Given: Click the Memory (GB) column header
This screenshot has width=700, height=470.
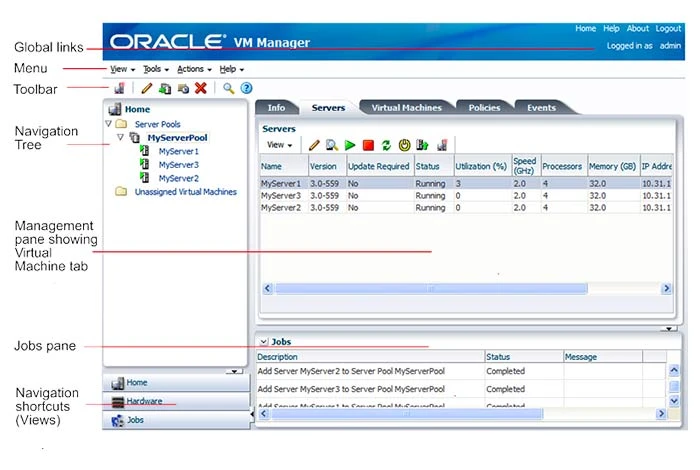Looking at the screenshot, I should [x=613, y=166].
